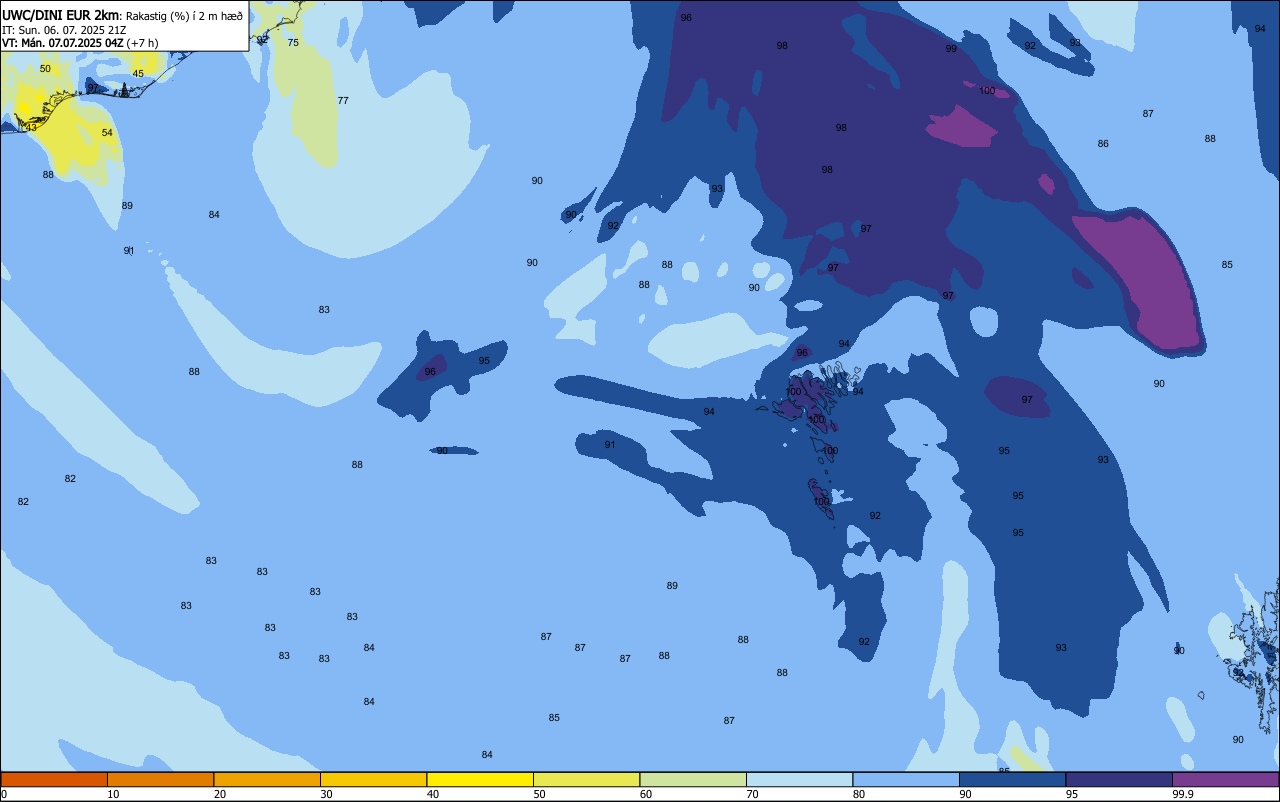Select the 10–20 orange legend segment
This screenshot has height=802, width=1280.
160,779
